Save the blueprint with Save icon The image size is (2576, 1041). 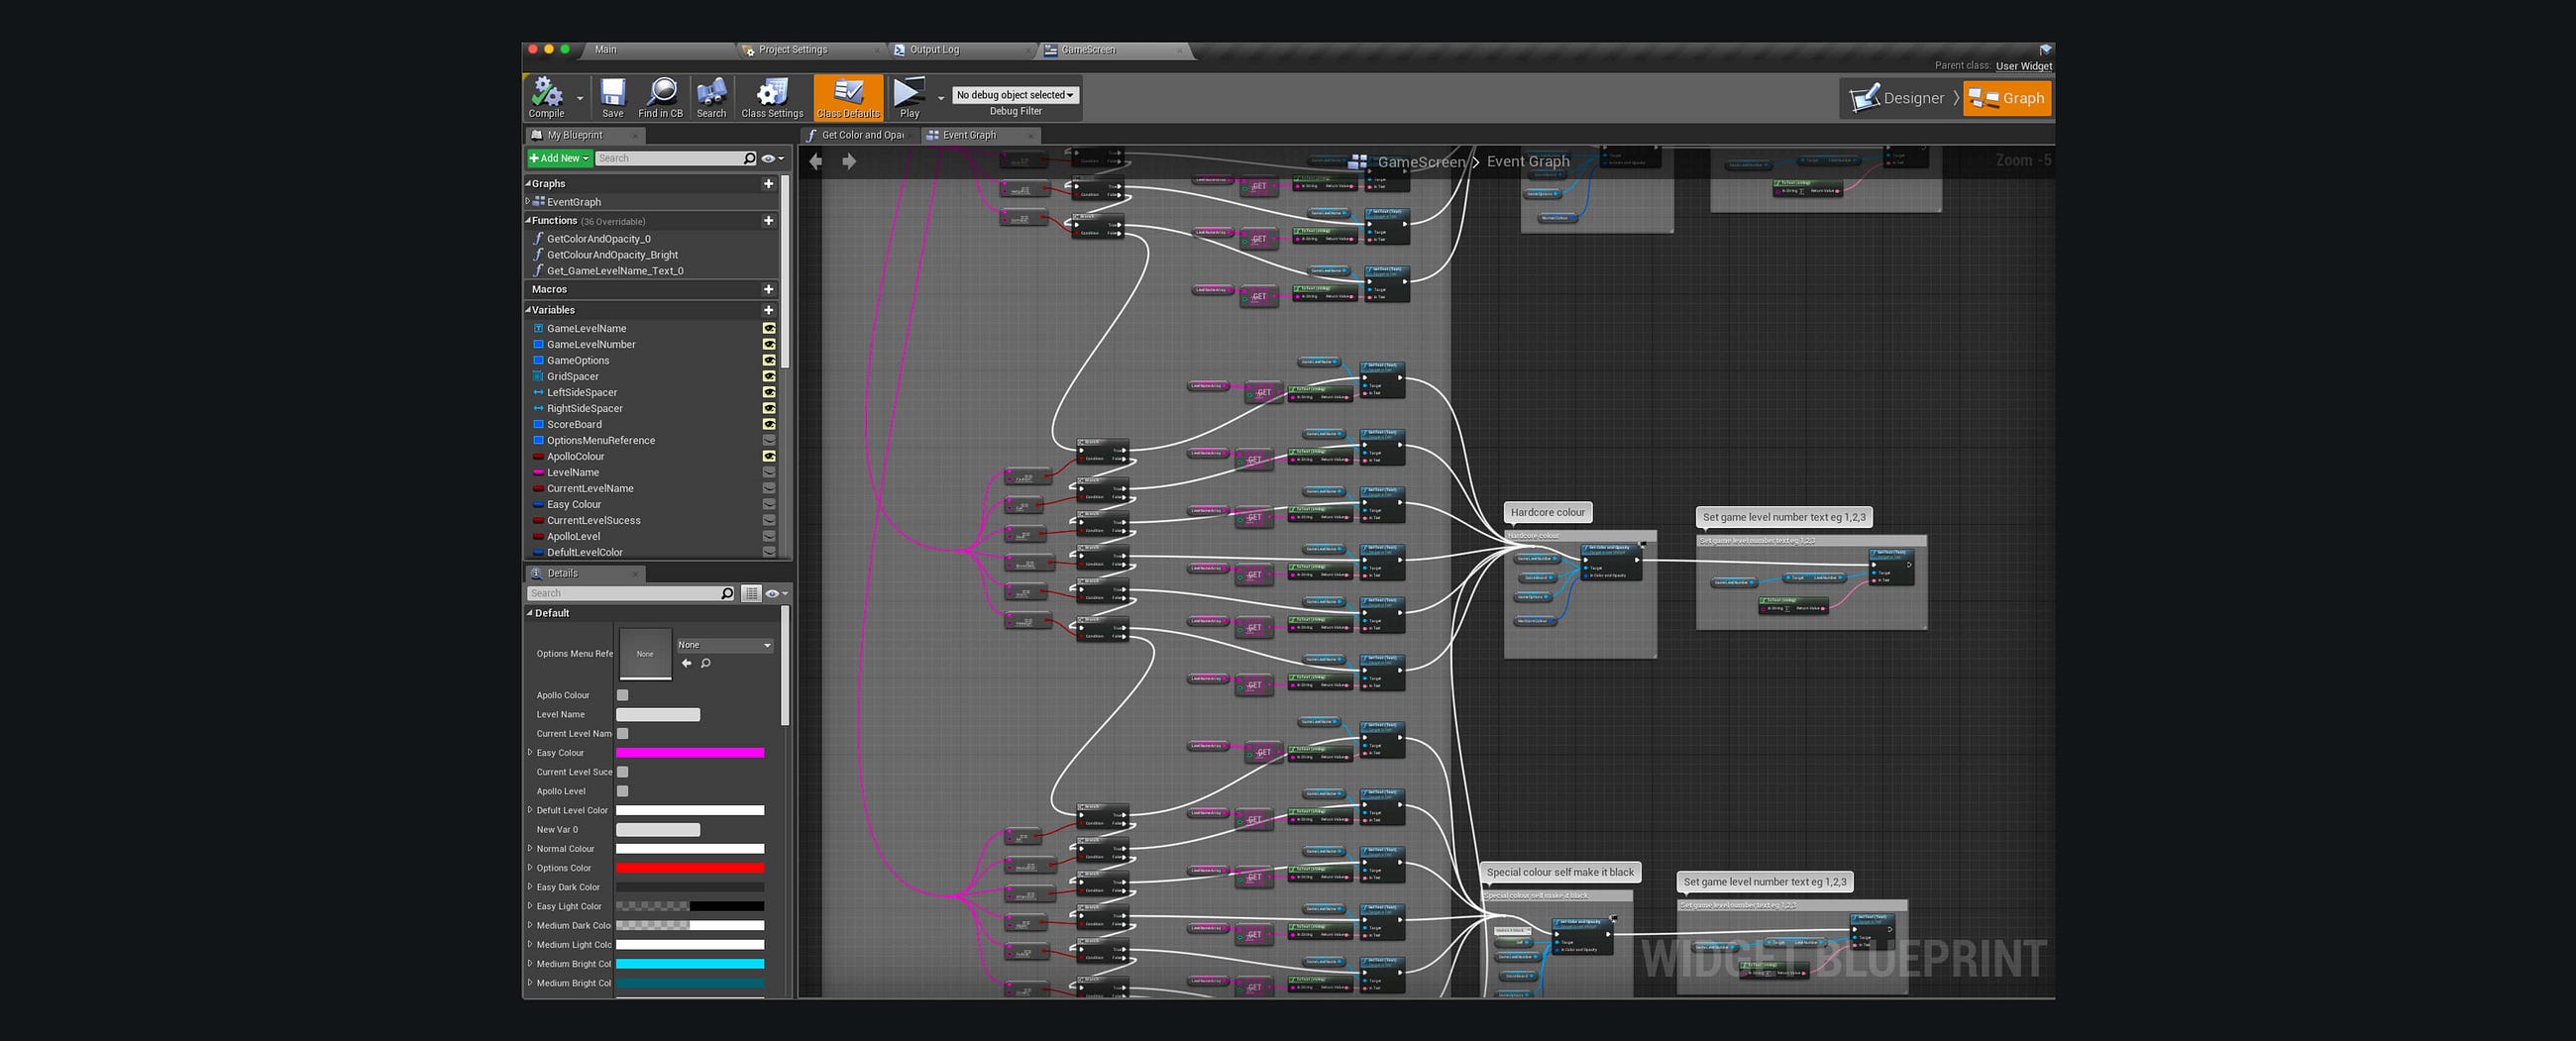(x=612, y=95)
